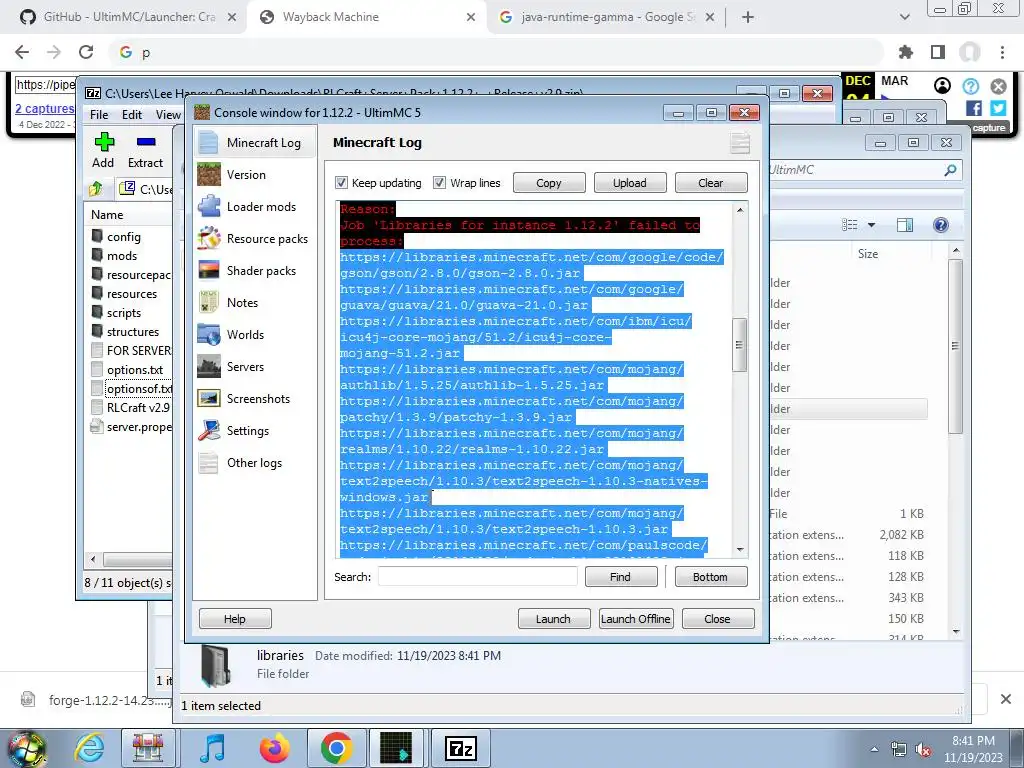Open 7-Zip from the taskbar
Viewport: 1024px width, 768px height.
tap(460, 748)
